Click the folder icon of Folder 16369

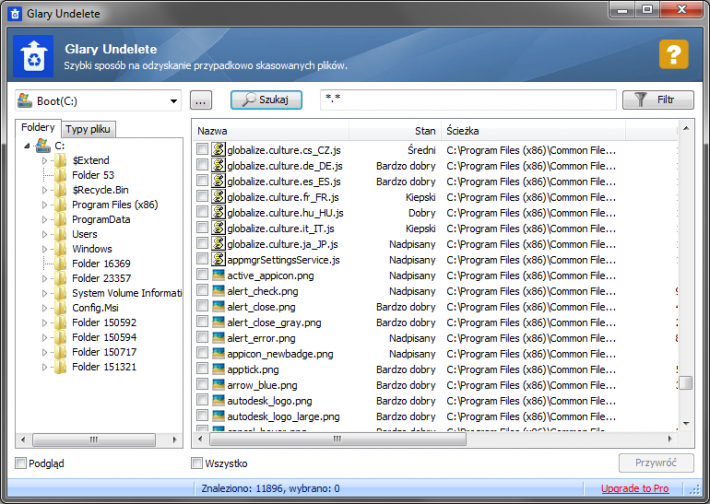60,264
